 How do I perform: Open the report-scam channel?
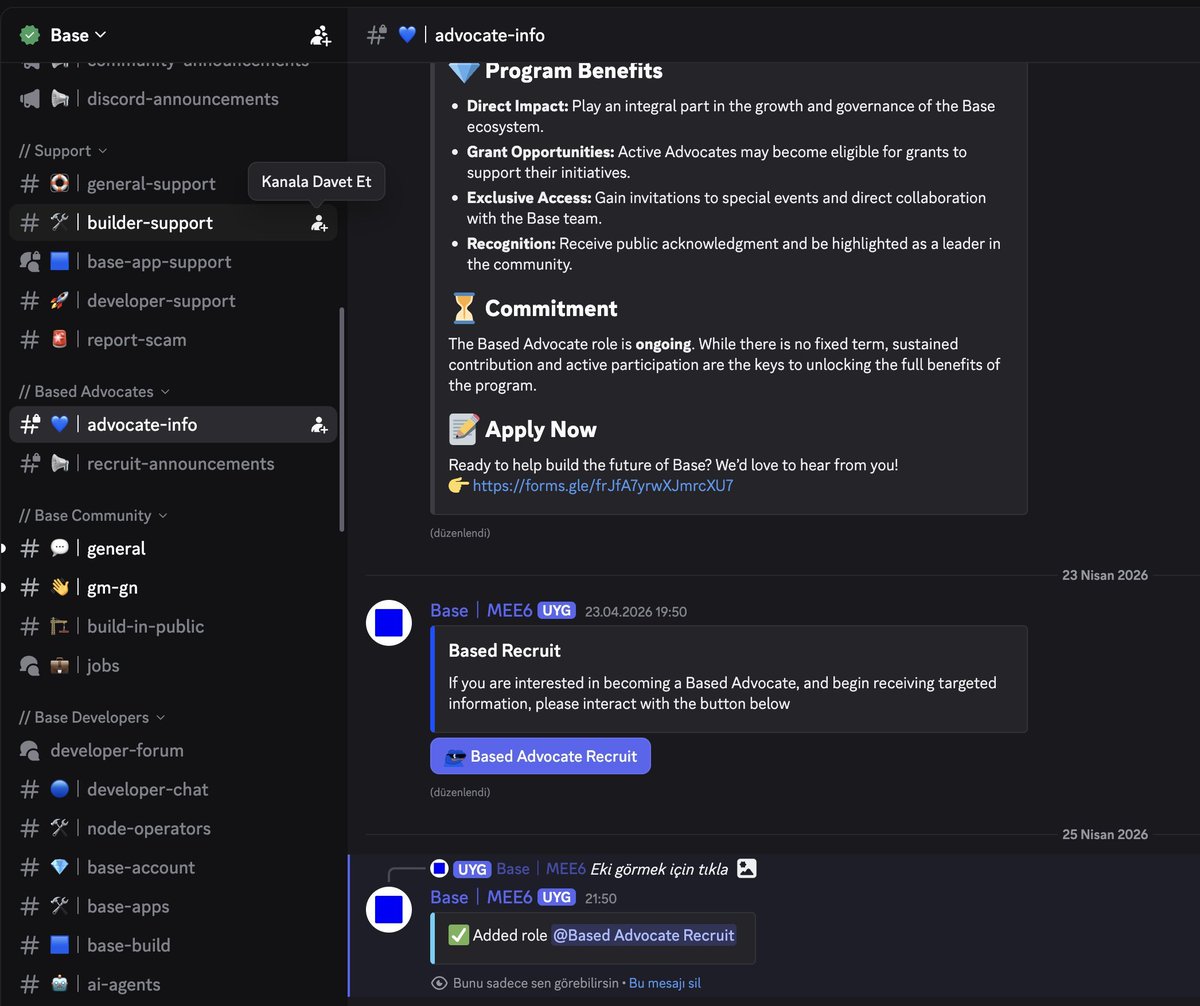173,340
